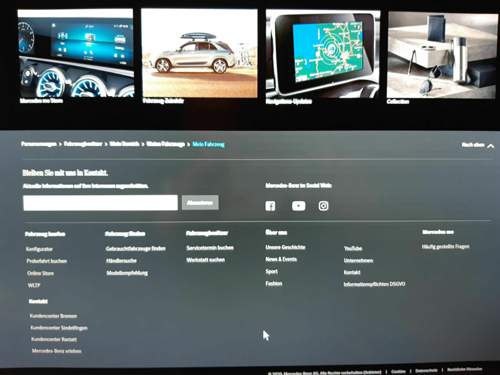Open Kundencenter Bremen link
The height and width of the screenshot is (375, 500).
[x=53, y=316]
